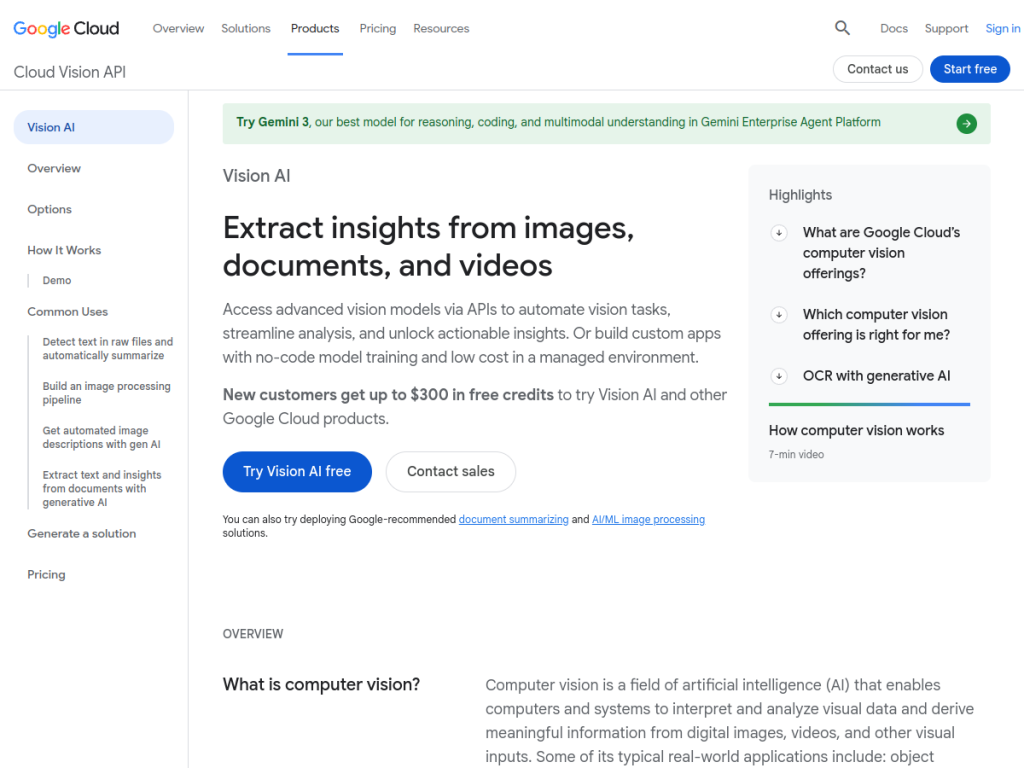The height and width of the screenshot is (768, 1024).
Task: Go to Docs link
Action: (x=893, y=29)
